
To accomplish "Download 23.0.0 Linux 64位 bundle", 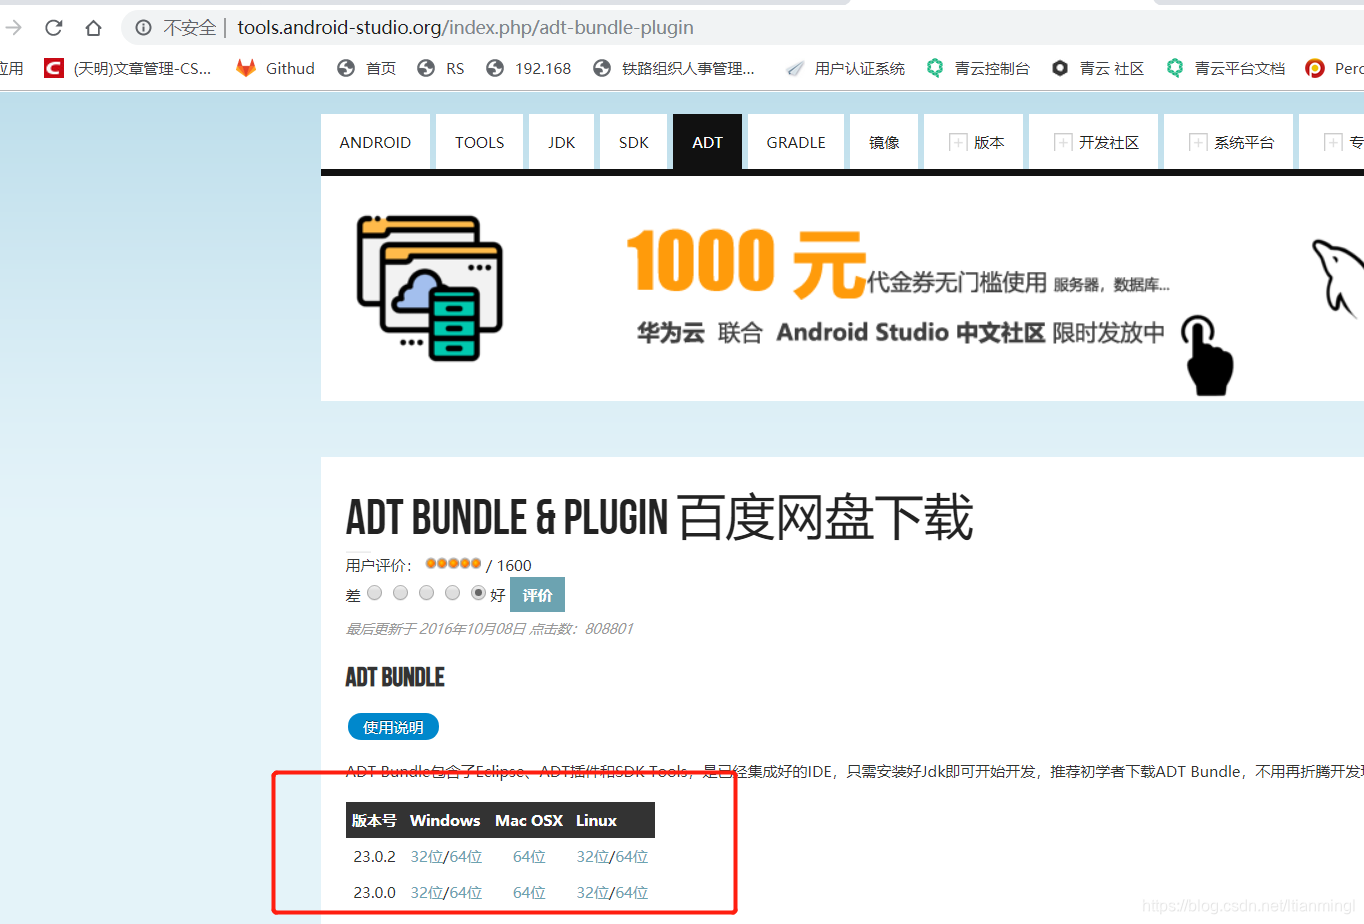I will (x=632, y=893).
